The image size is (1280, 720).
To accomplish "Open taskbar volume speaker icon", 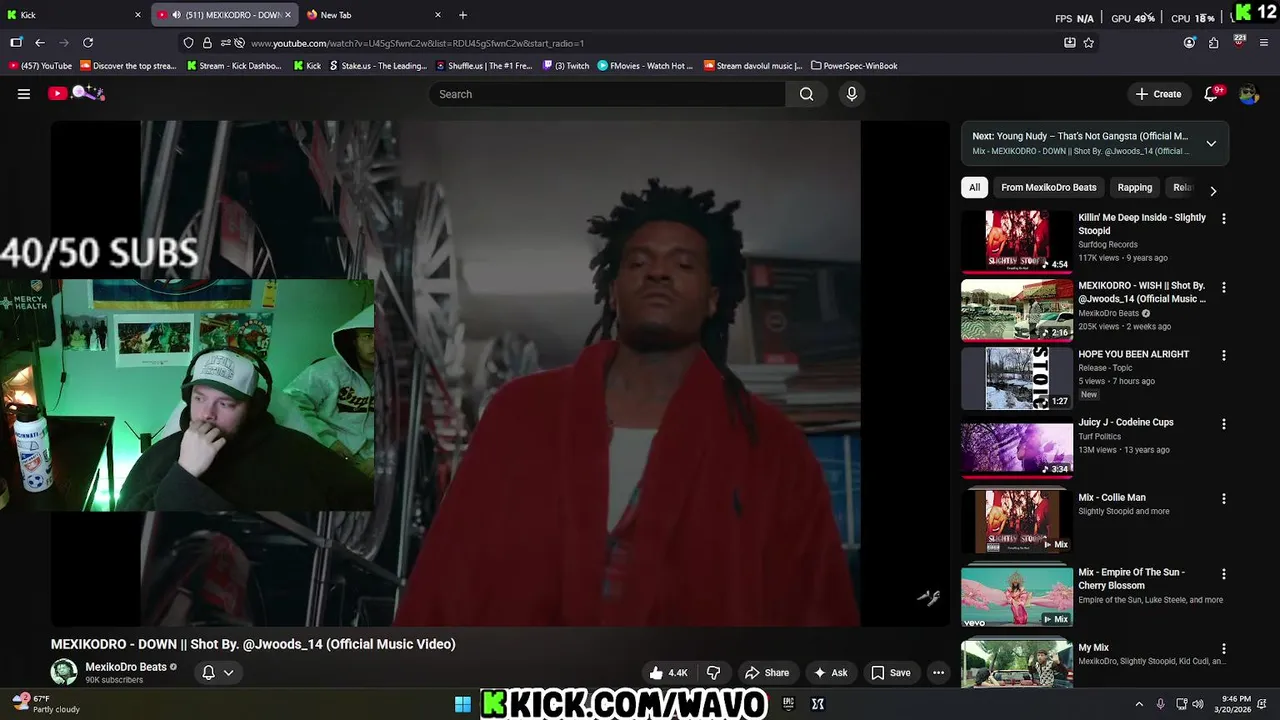I will (1198, 704).
